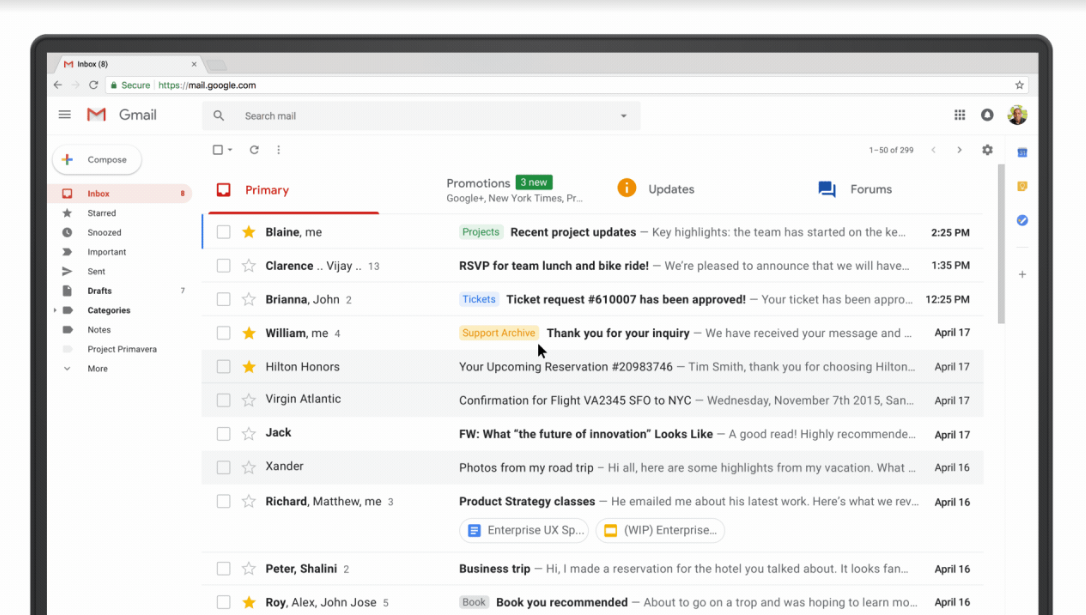Viewport: 1086px width, 615px height.
Task: Close the Inbox browser tab
Action: 194,64
